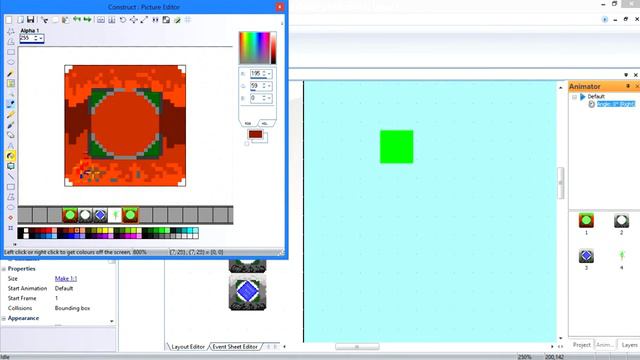
Task: Select the rectangle selection tool in left toolbox
Action: click(x=11, y=52)
